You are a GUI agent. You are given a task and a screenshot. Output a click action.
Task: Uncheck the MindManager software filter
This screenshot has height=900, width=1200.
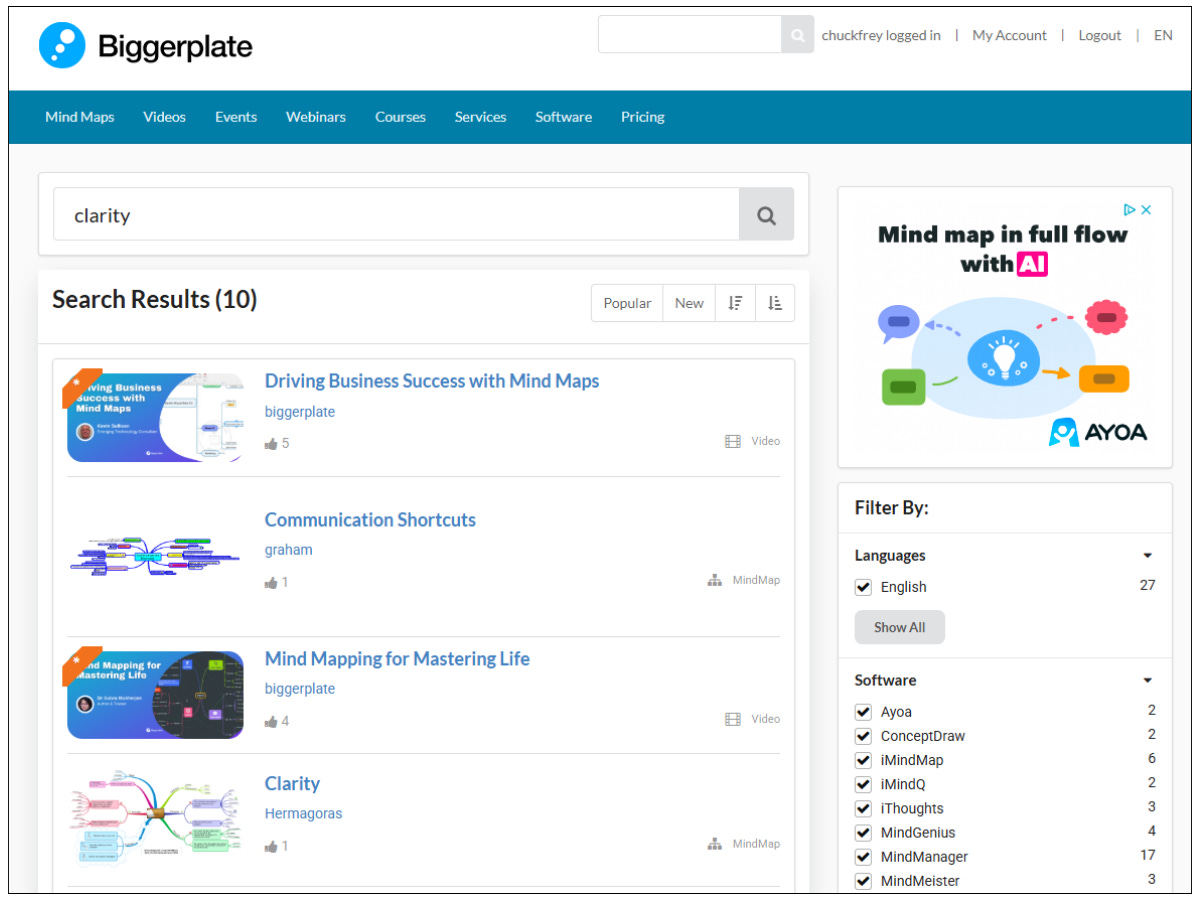point(863,857)
